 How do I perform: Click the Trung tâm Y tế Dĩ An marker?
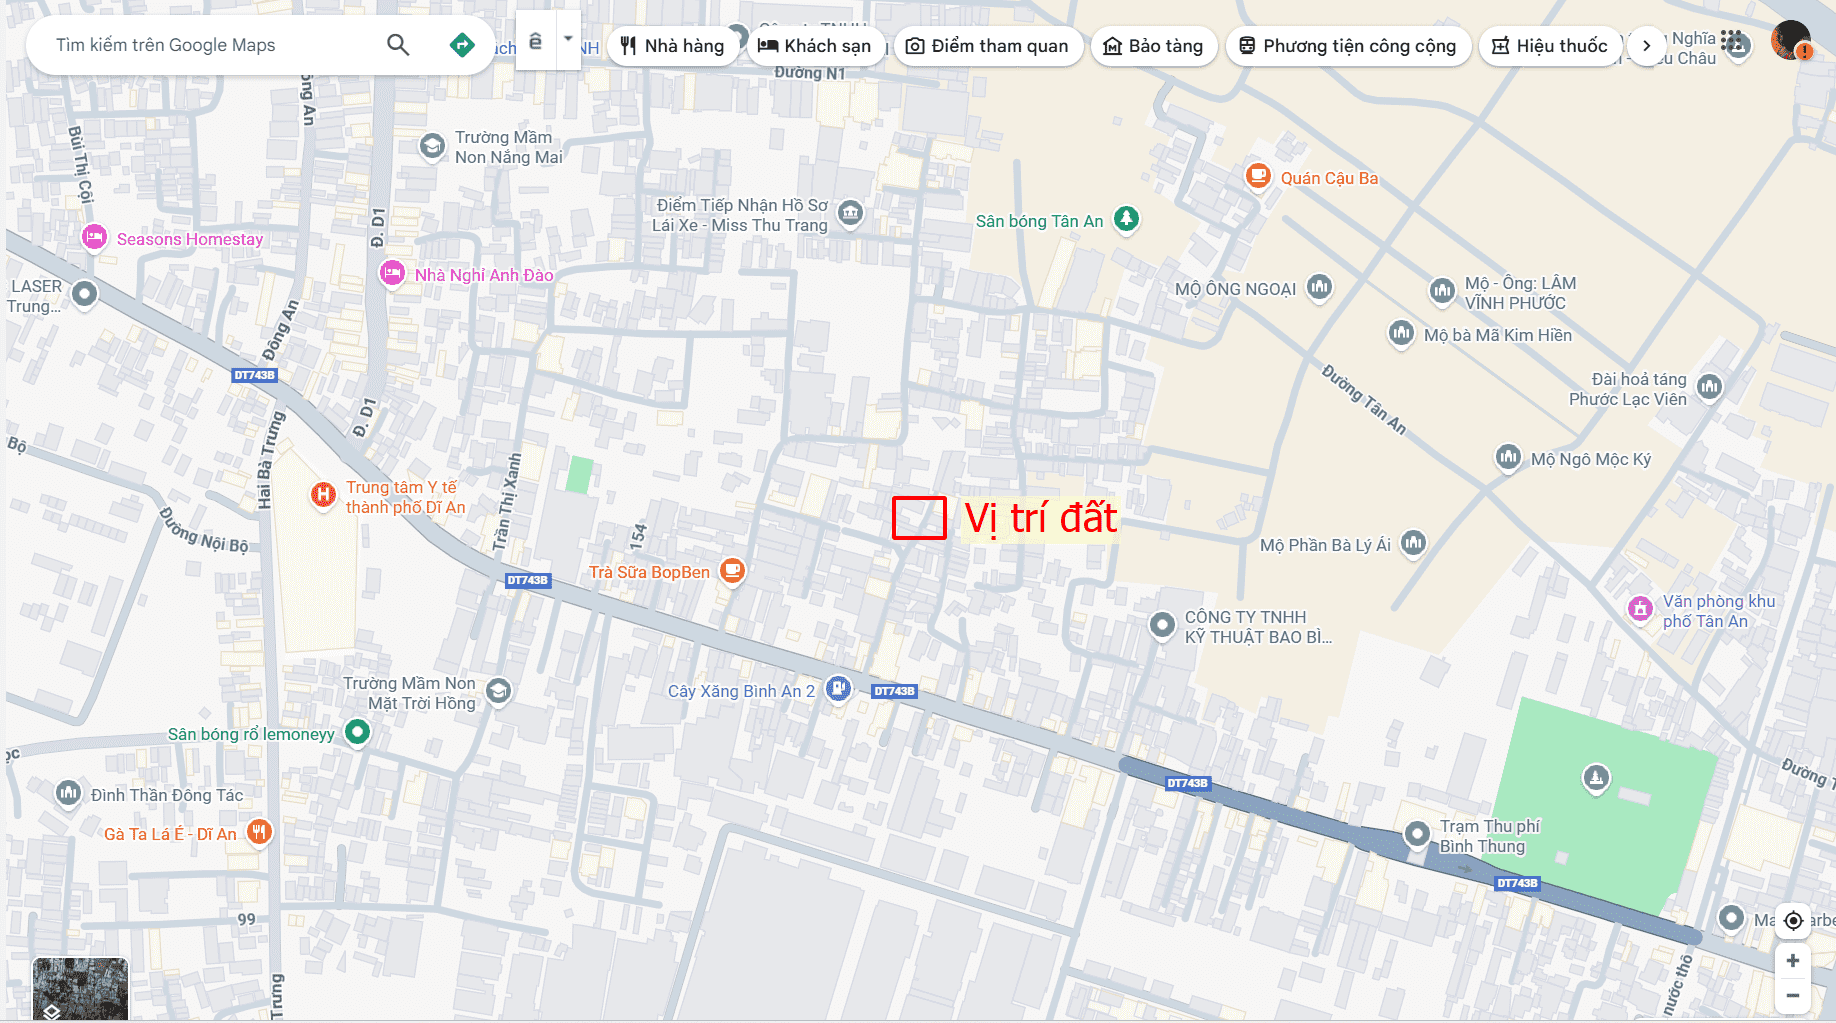coord(323,494)
